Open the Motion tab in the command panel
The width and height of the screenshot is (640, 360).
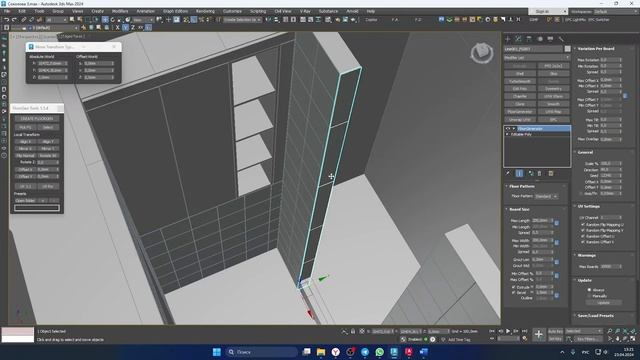pos(540,39)
